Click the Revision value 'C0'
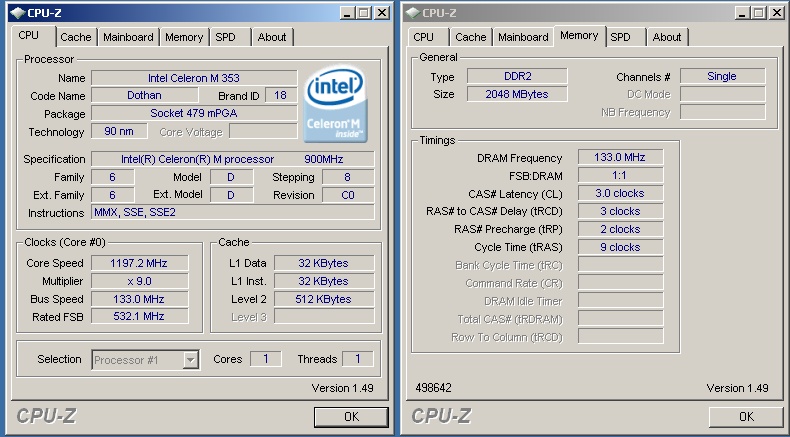Image resolution: width=790 pixels, height=437 pixels. (348, 195)
